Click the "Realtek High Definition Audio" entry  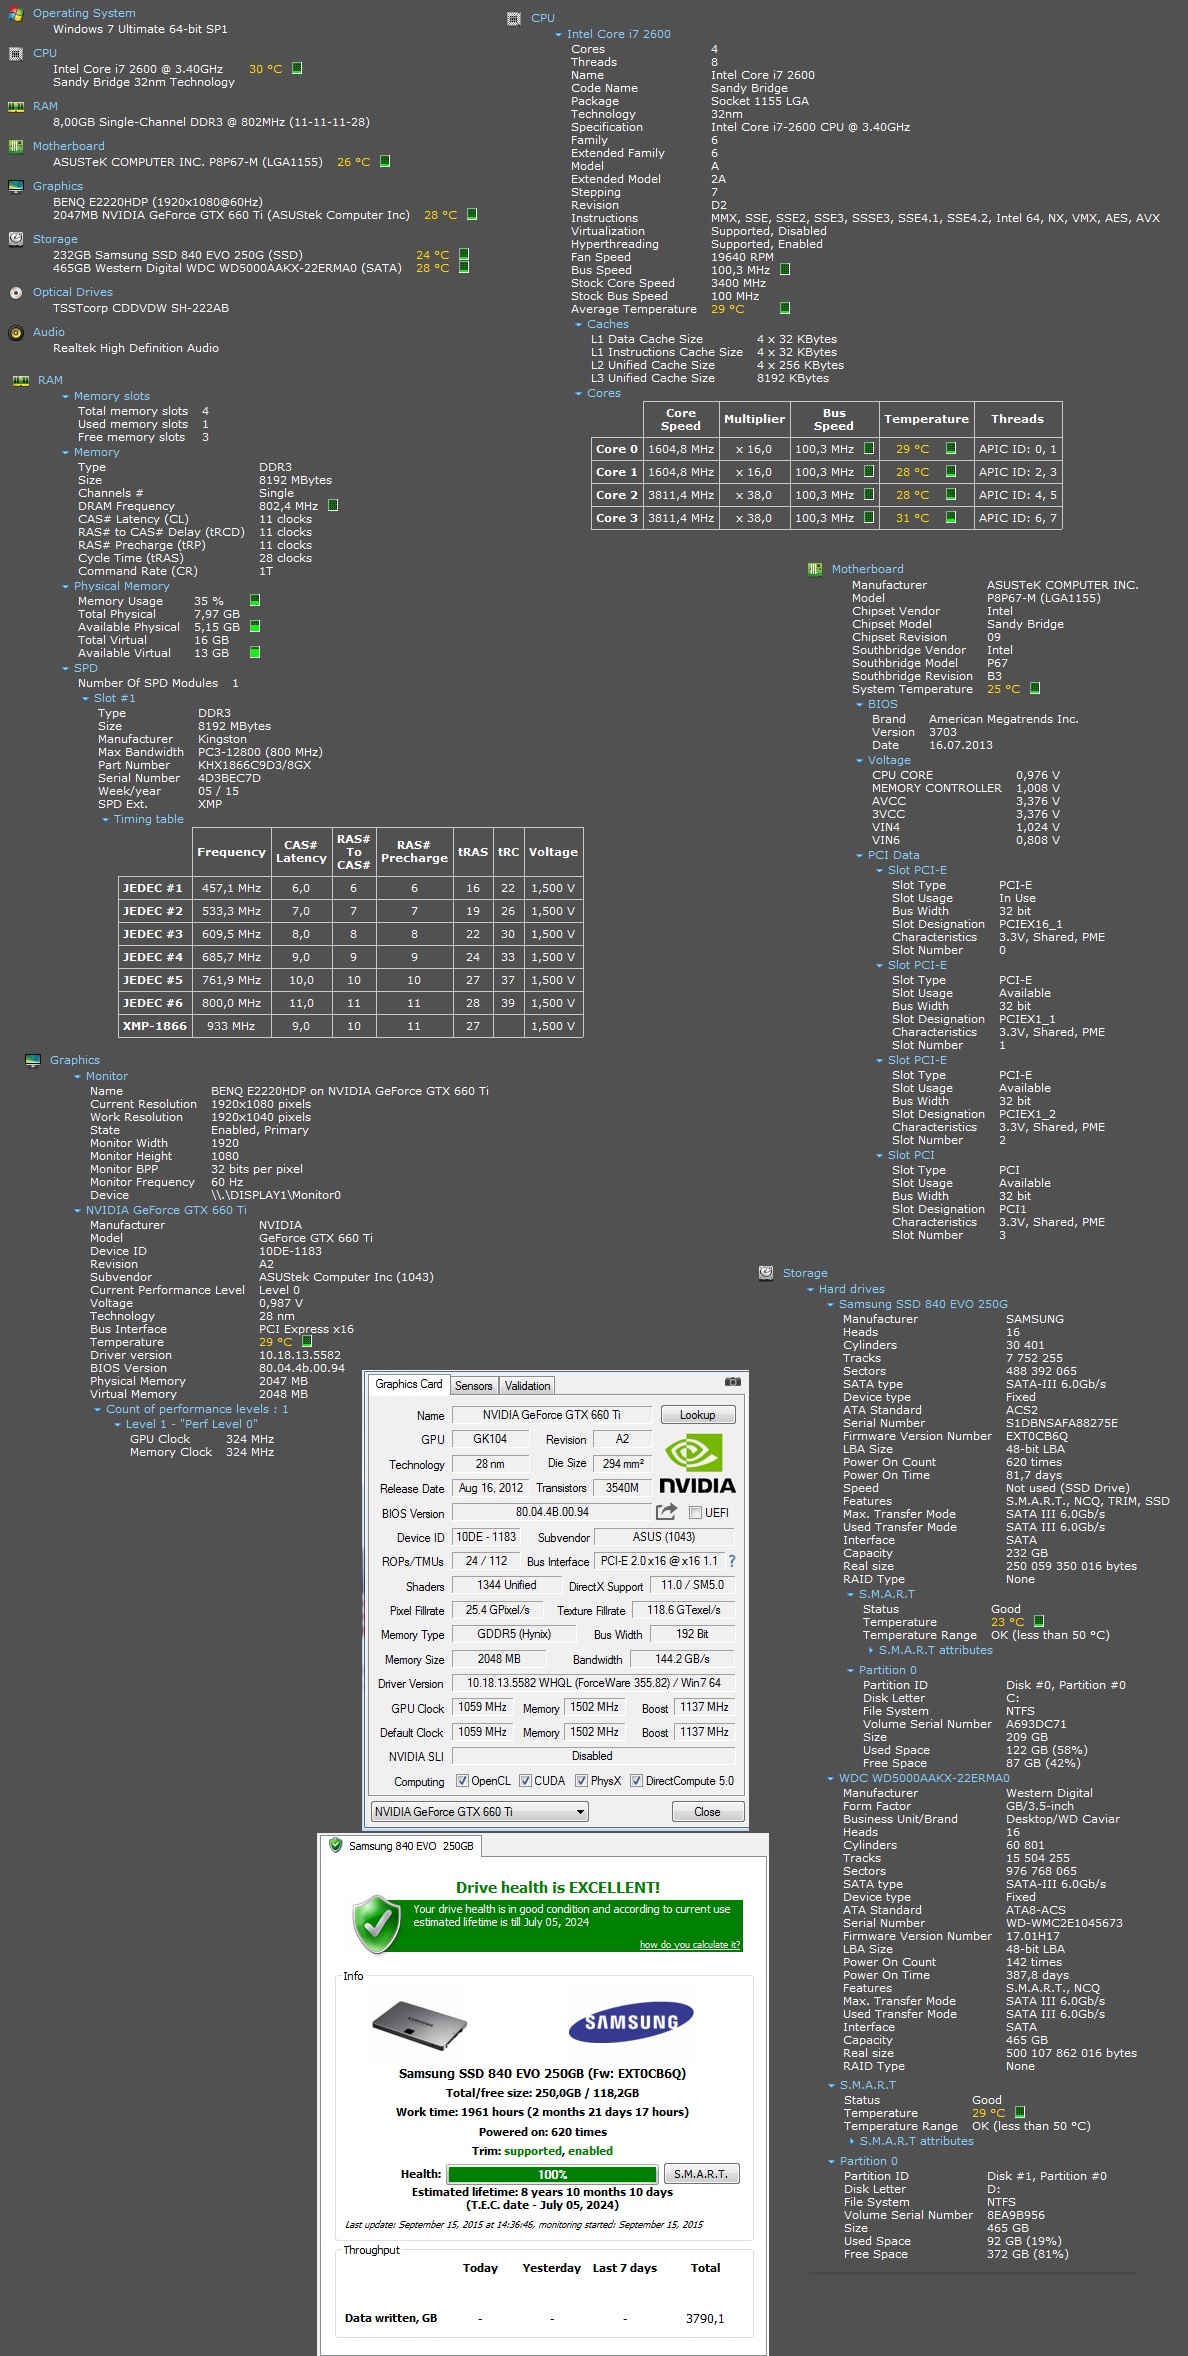tap(136, 348)
